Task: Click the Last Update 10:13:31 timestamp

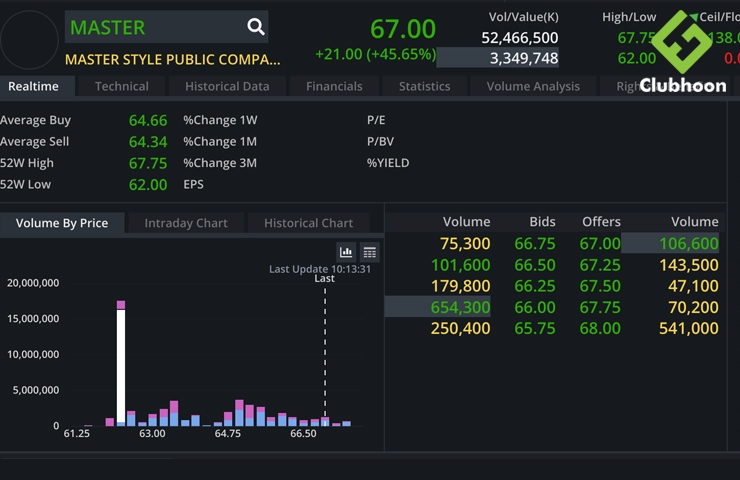Action: 320,269
